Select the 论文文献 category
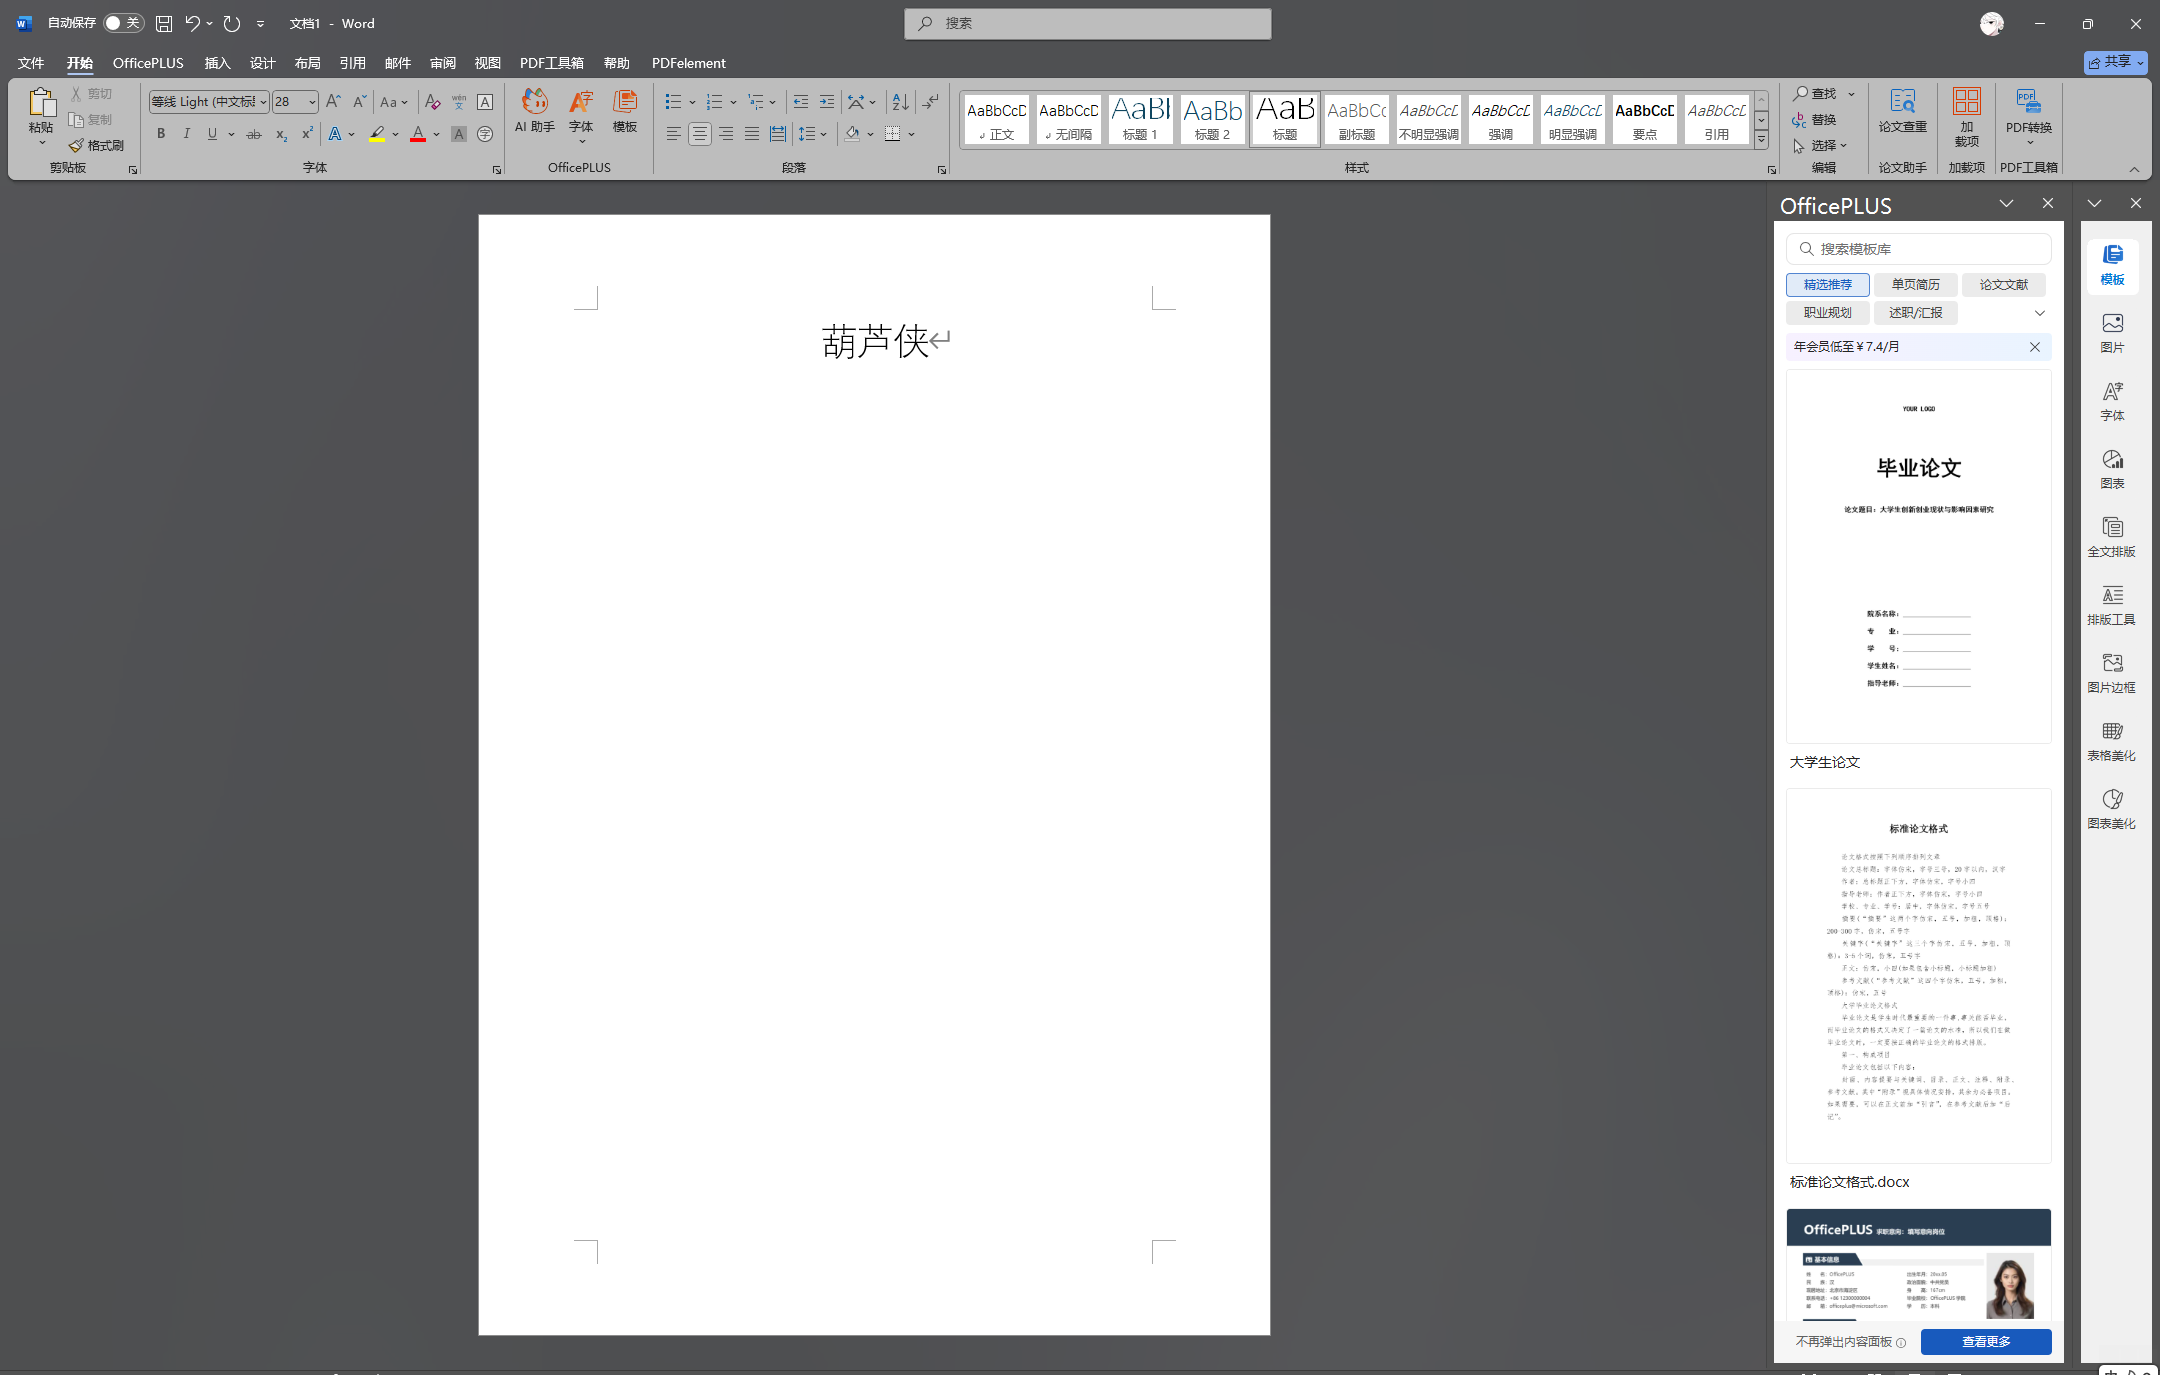2160x1375 pixels. coord(2003,285)
